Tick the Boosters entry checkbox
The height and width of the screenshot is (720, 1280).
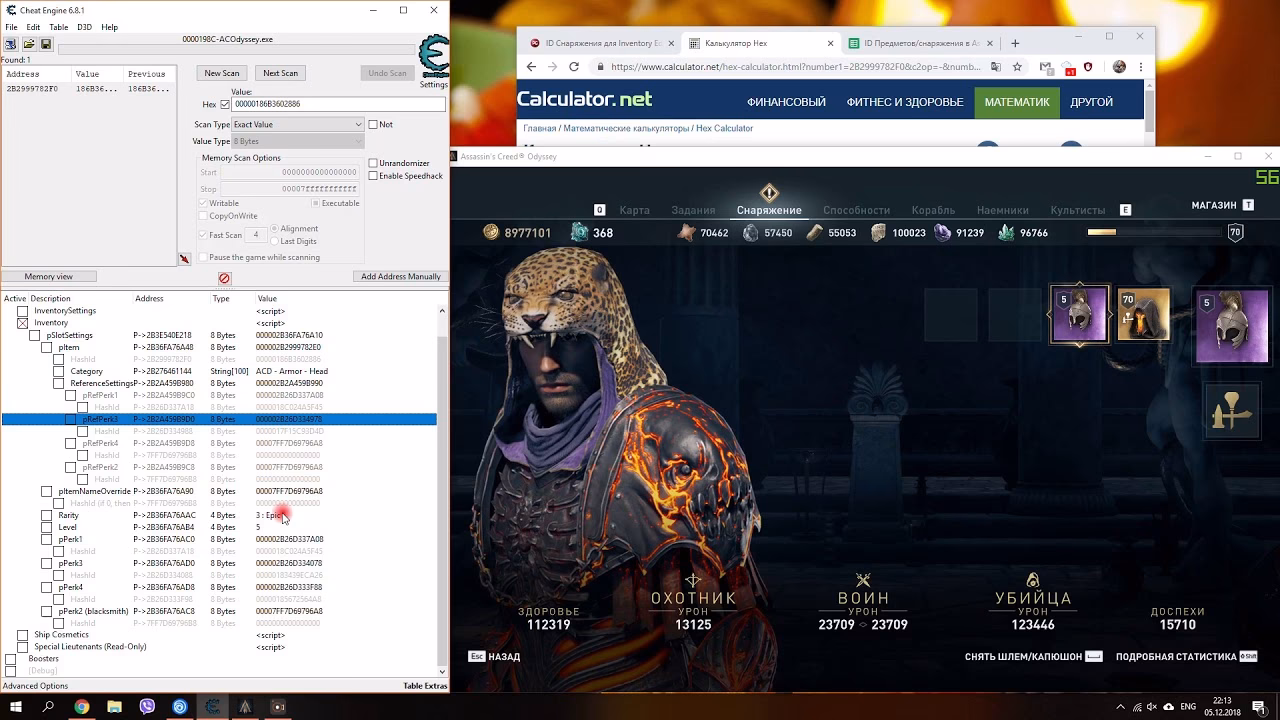[x=10, y=659]
